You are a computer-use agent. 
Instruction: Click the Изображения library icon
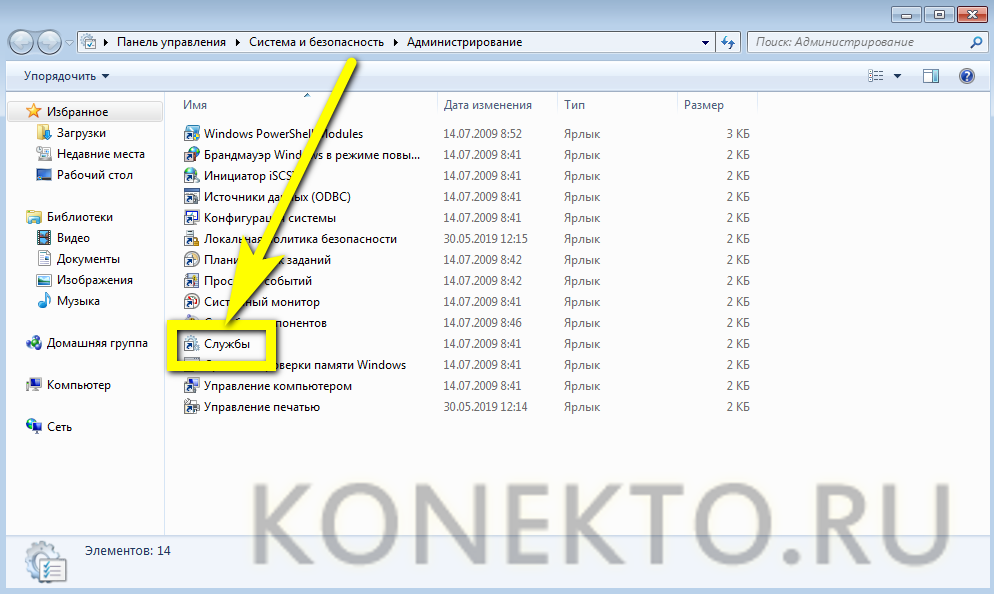point(44,280)
